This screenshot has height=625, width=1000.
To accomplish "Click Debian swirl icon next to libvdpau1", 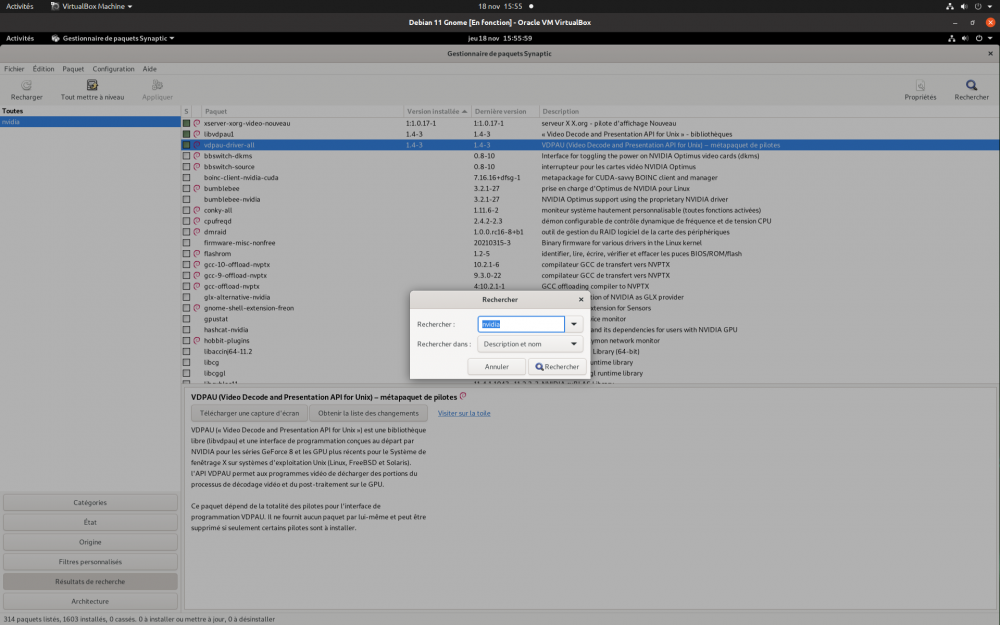I will 197,134.
